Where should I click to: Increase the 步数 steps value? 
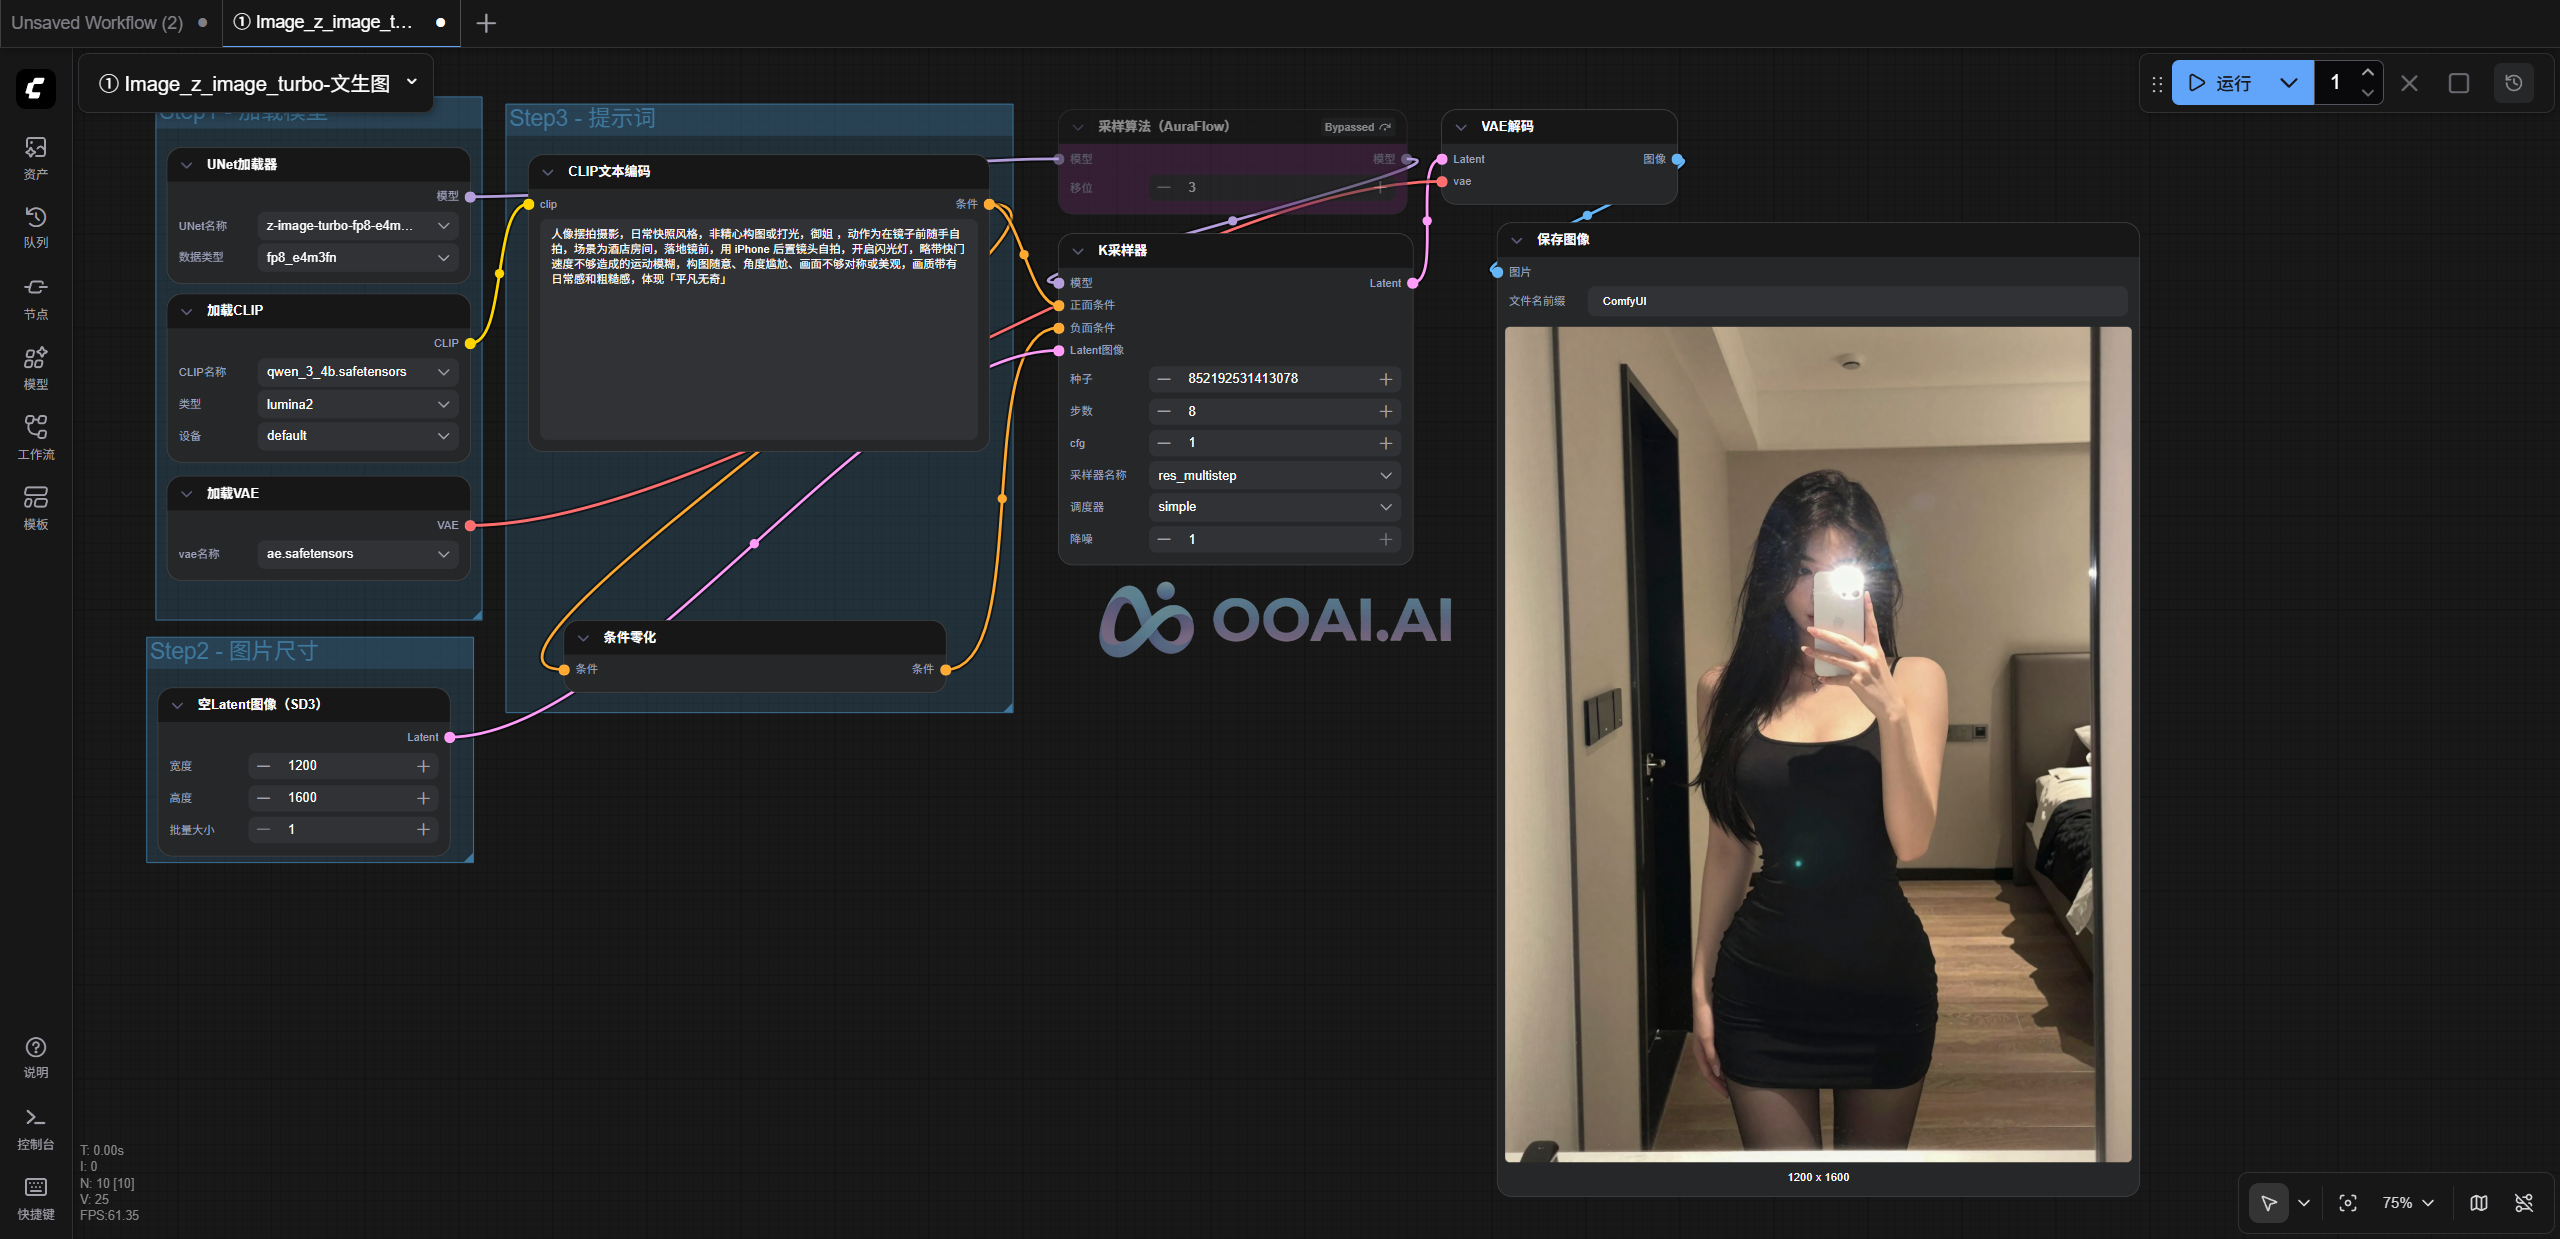click(x=1385, y=411)
